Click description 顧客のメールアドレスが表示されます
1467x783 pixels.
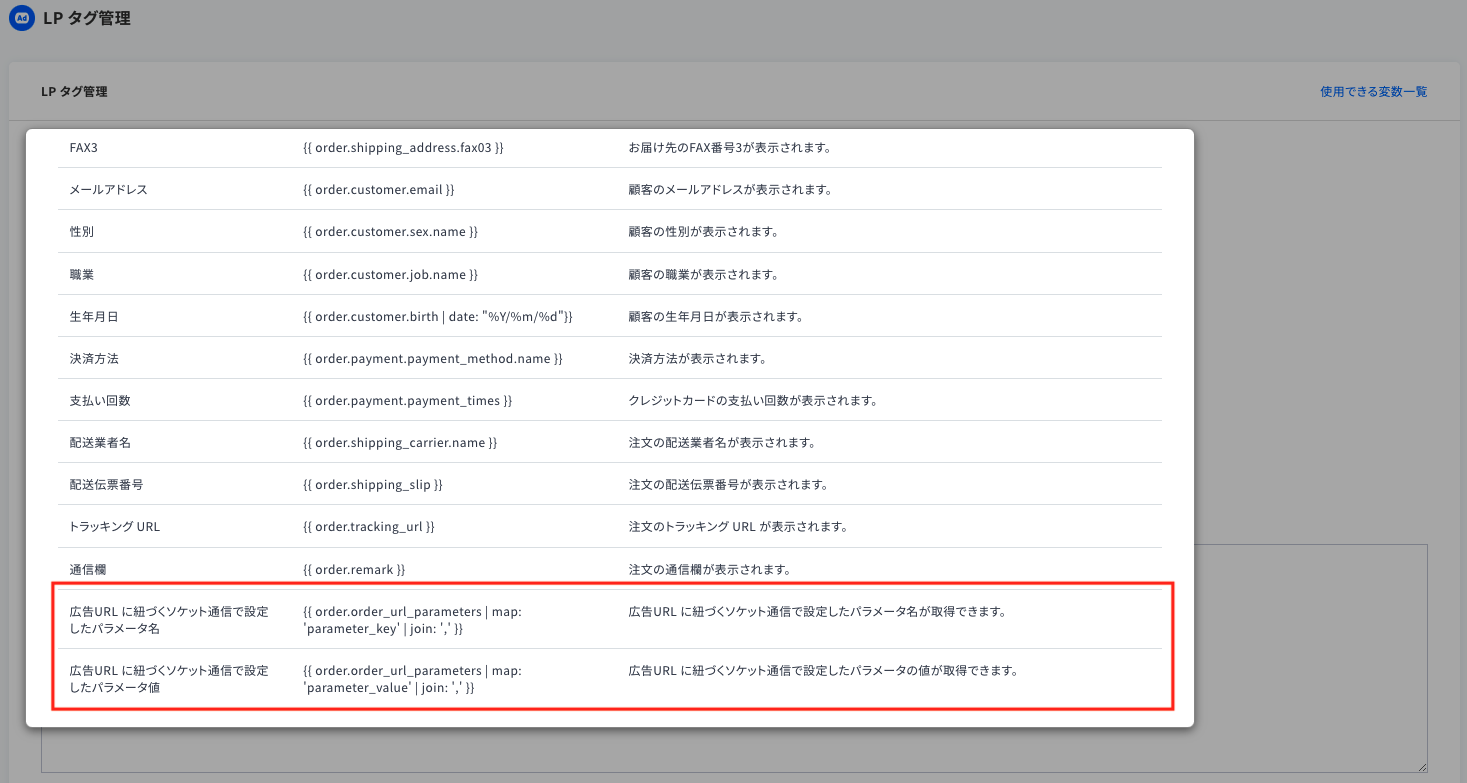730,190
